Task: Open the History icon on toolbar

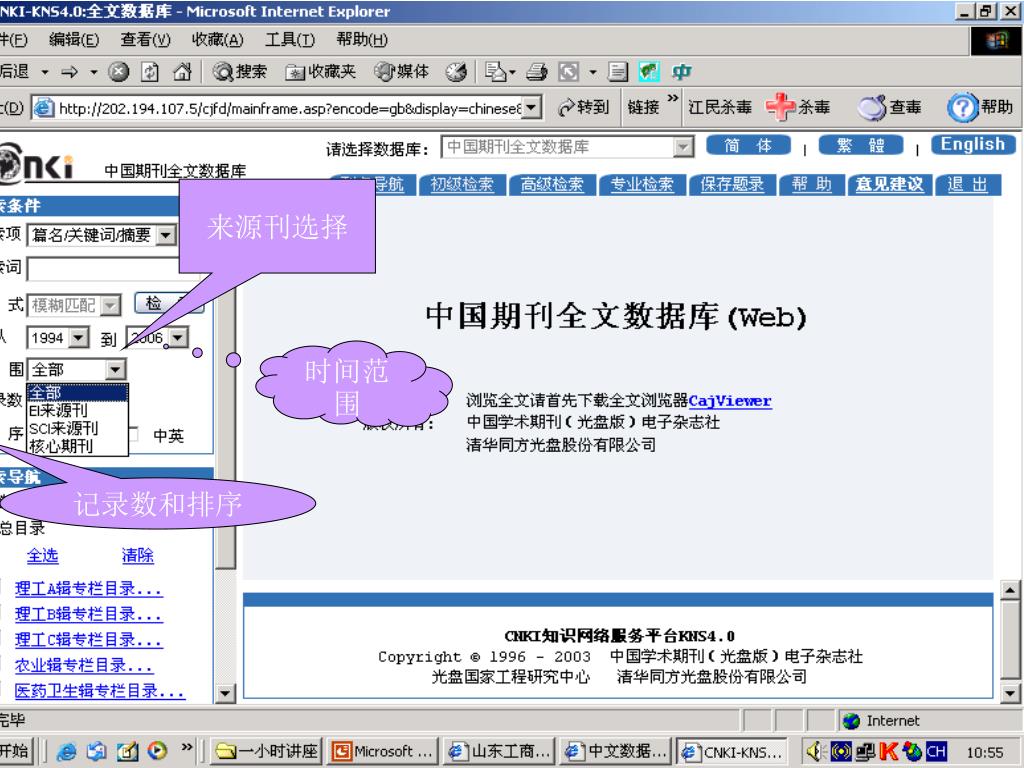Action: (456, 72)
